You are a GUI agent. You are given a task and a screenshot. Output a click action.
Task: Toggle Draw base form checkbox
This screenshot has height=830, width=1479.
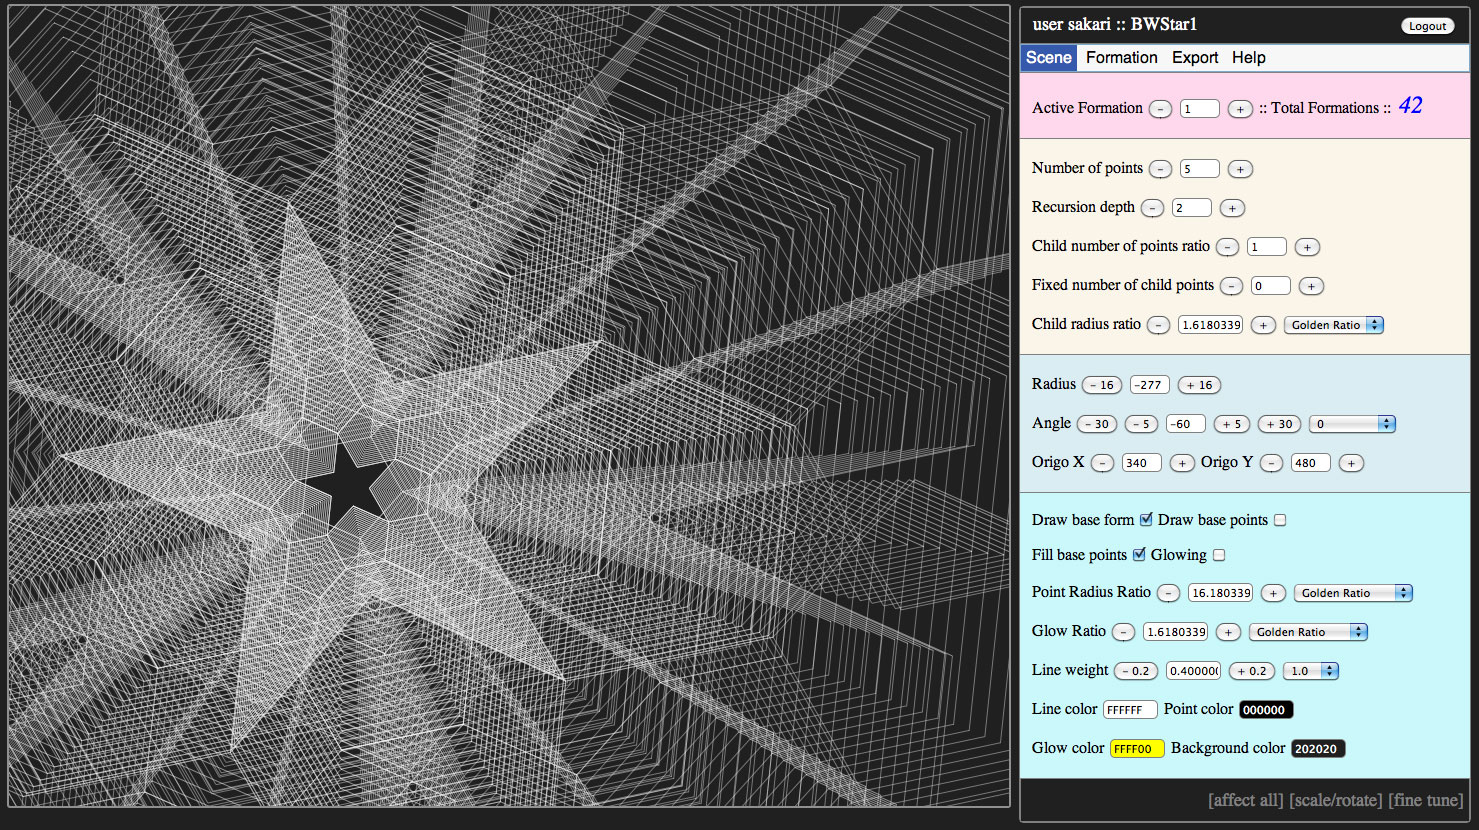coord(1146,520)
